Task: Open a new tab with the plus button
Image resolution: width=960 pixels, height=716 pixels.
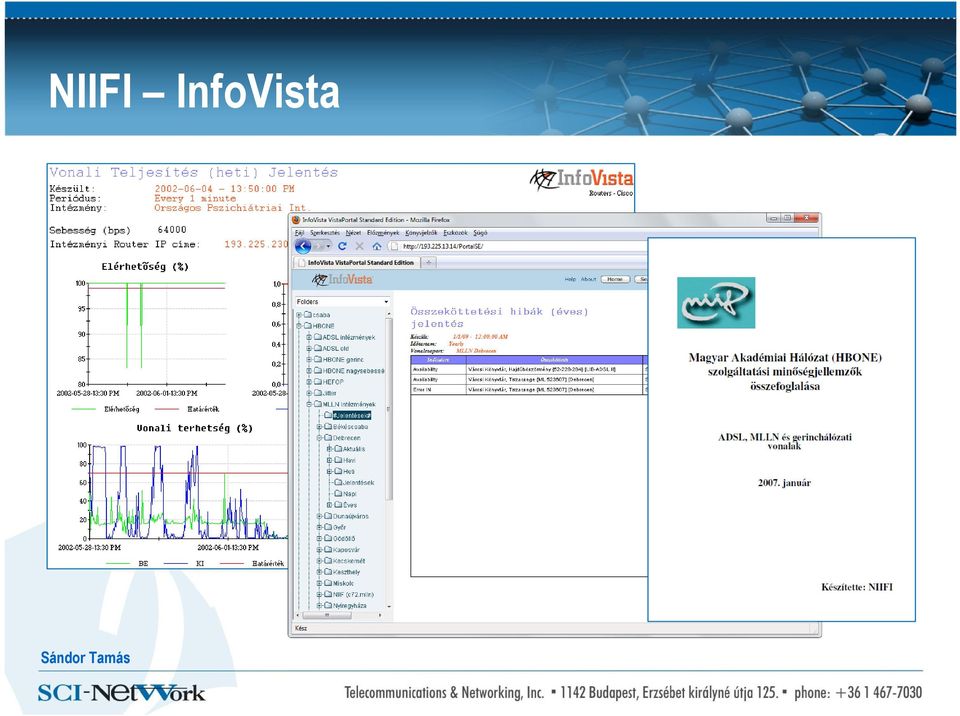Action: coord(429,263)
